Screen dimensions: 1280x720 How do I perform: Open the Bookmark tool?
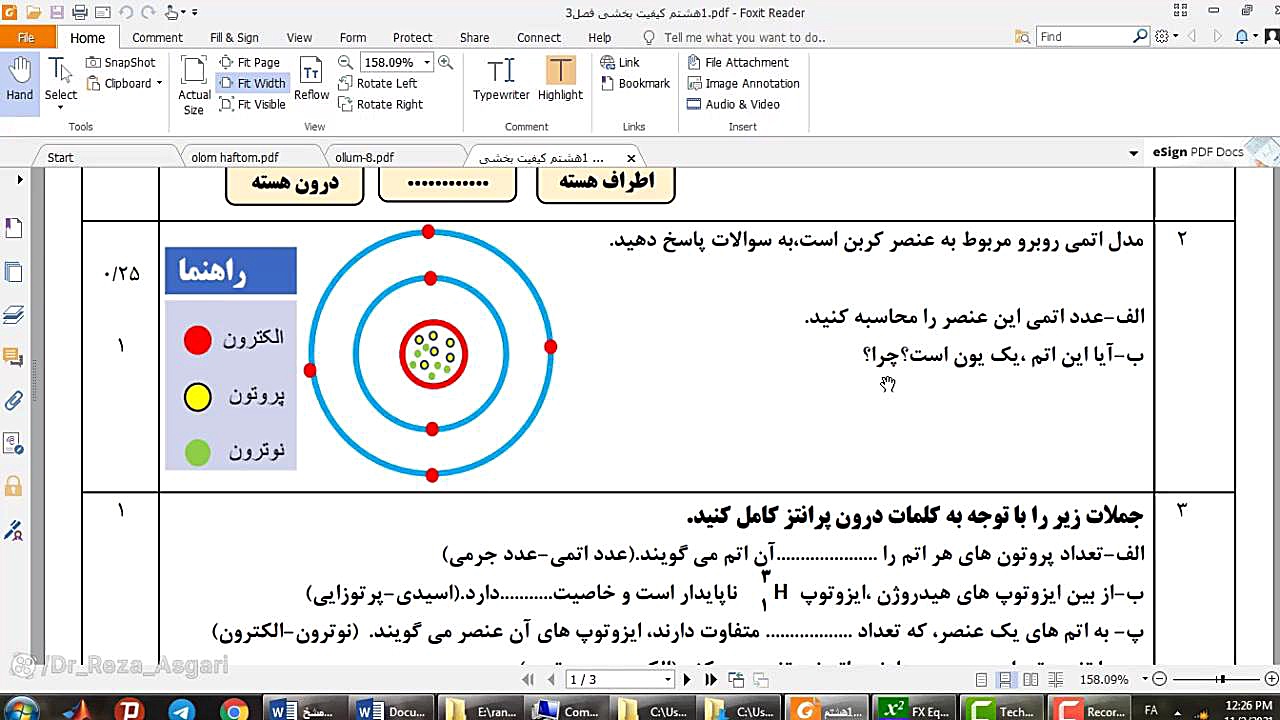[x=634, y=83]
